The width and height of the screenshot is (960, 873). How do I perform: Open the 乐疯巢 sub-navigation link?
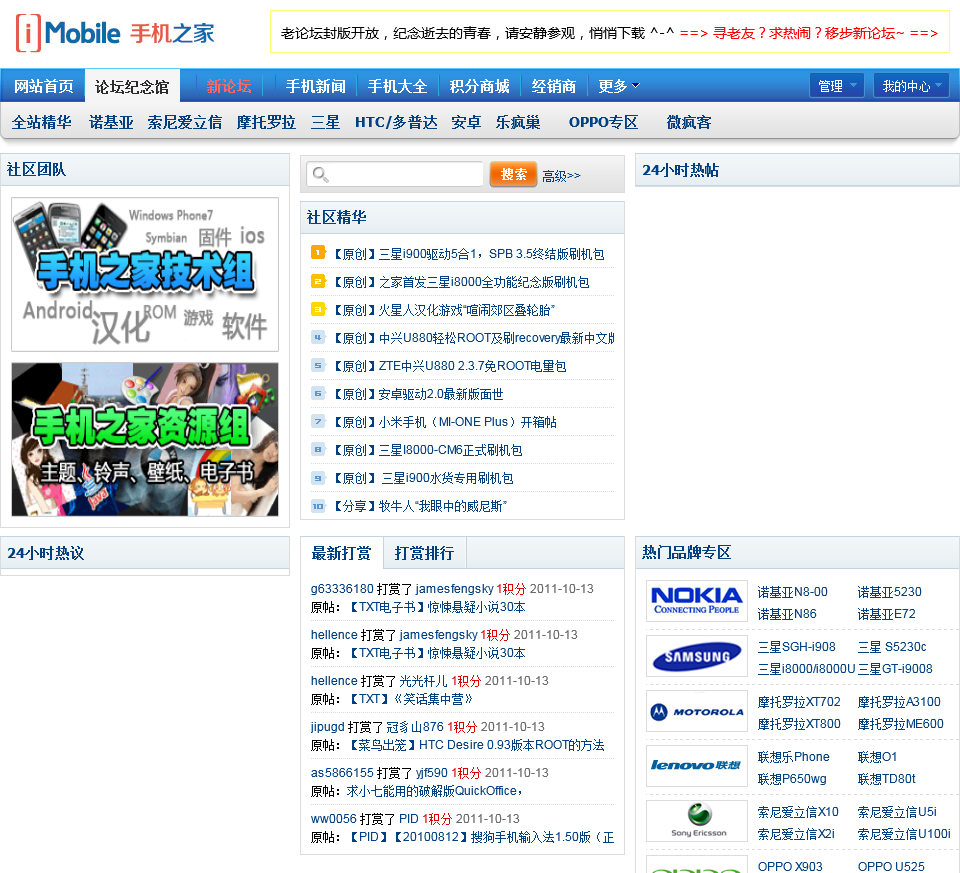point(518,122)
